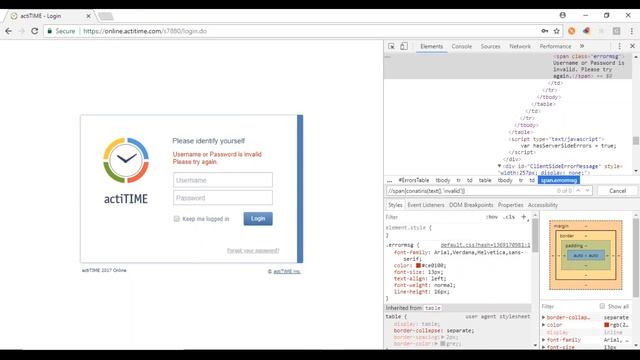Click the grey border-color swatch
Viewport: 640px width, 360px height.
point(442,344)
